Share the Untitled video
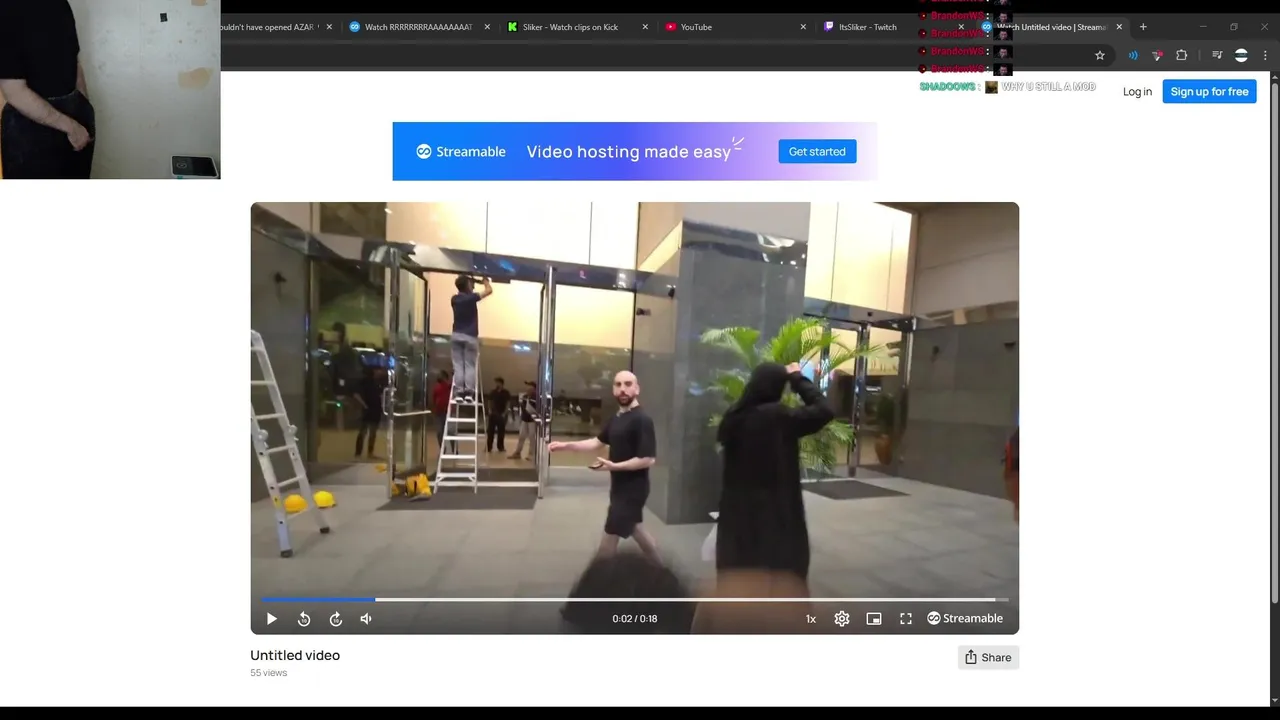Image resolution: width=1280 pixels, height=720 pixels. click(988, 657)
